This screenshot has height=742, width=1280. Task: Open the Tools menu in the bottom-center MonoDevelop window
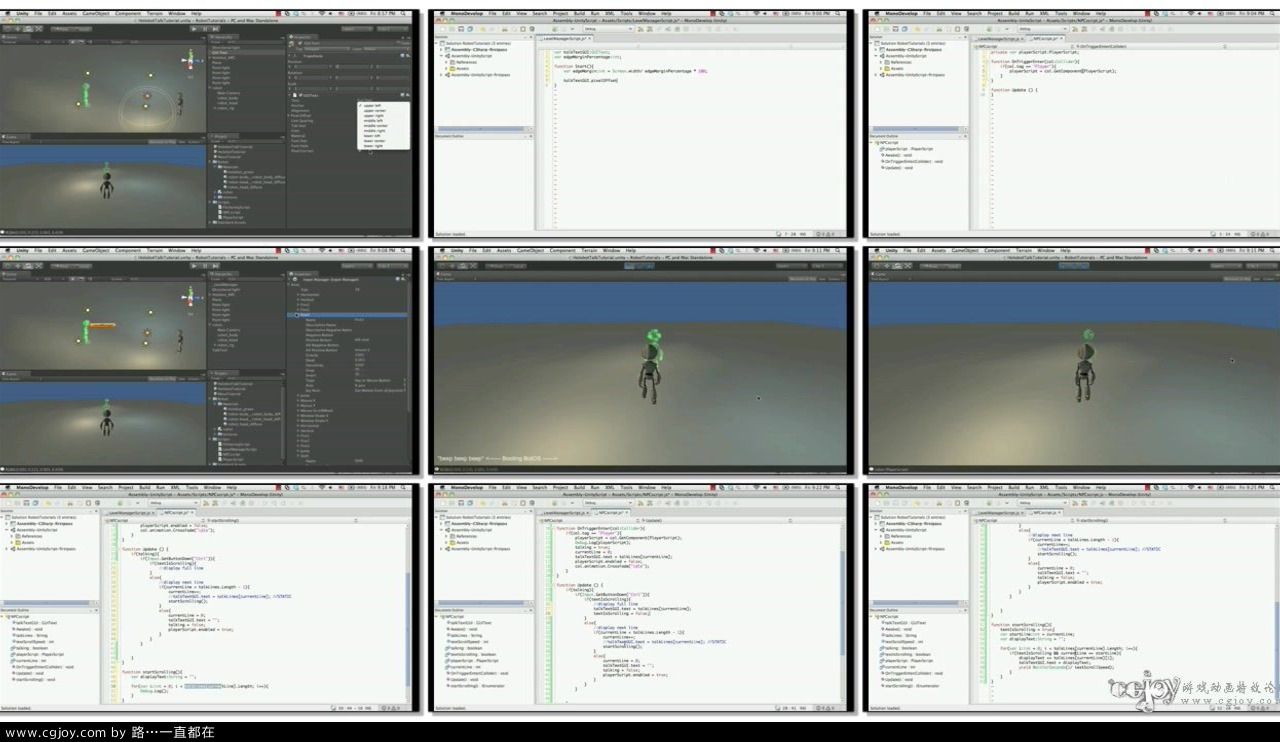point(626,487)
